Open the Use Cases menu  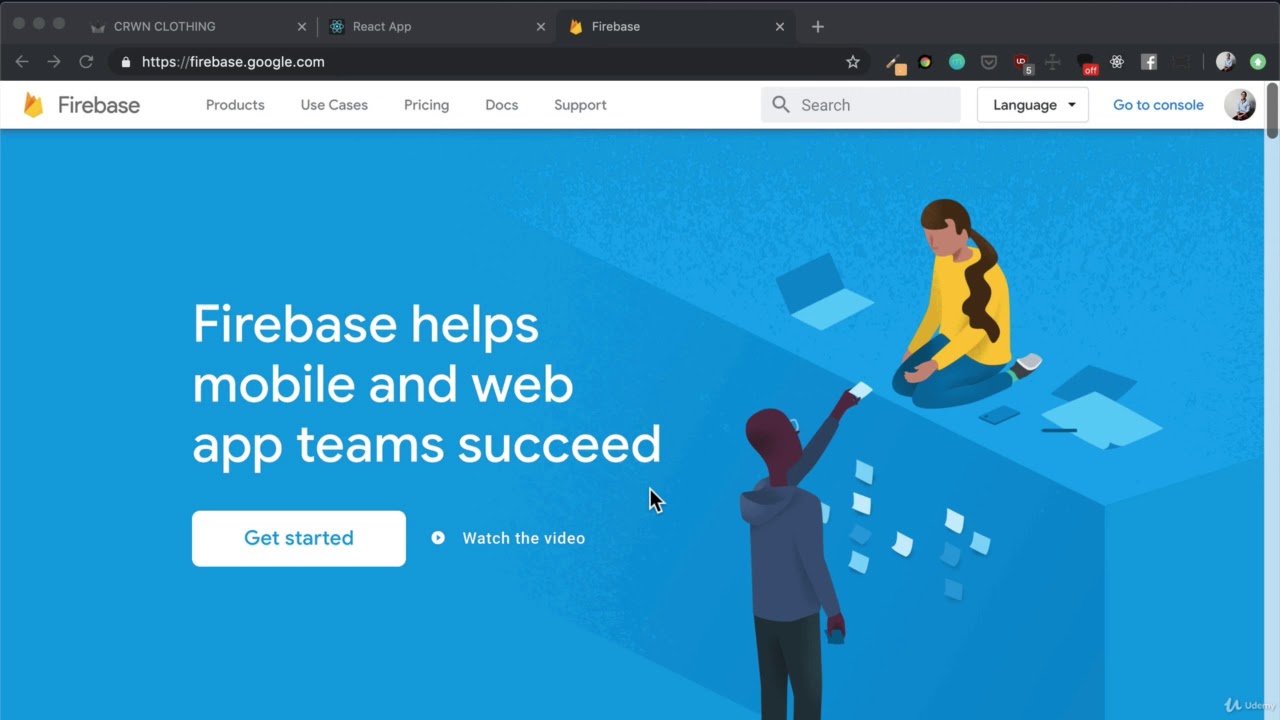click(334, 105)
